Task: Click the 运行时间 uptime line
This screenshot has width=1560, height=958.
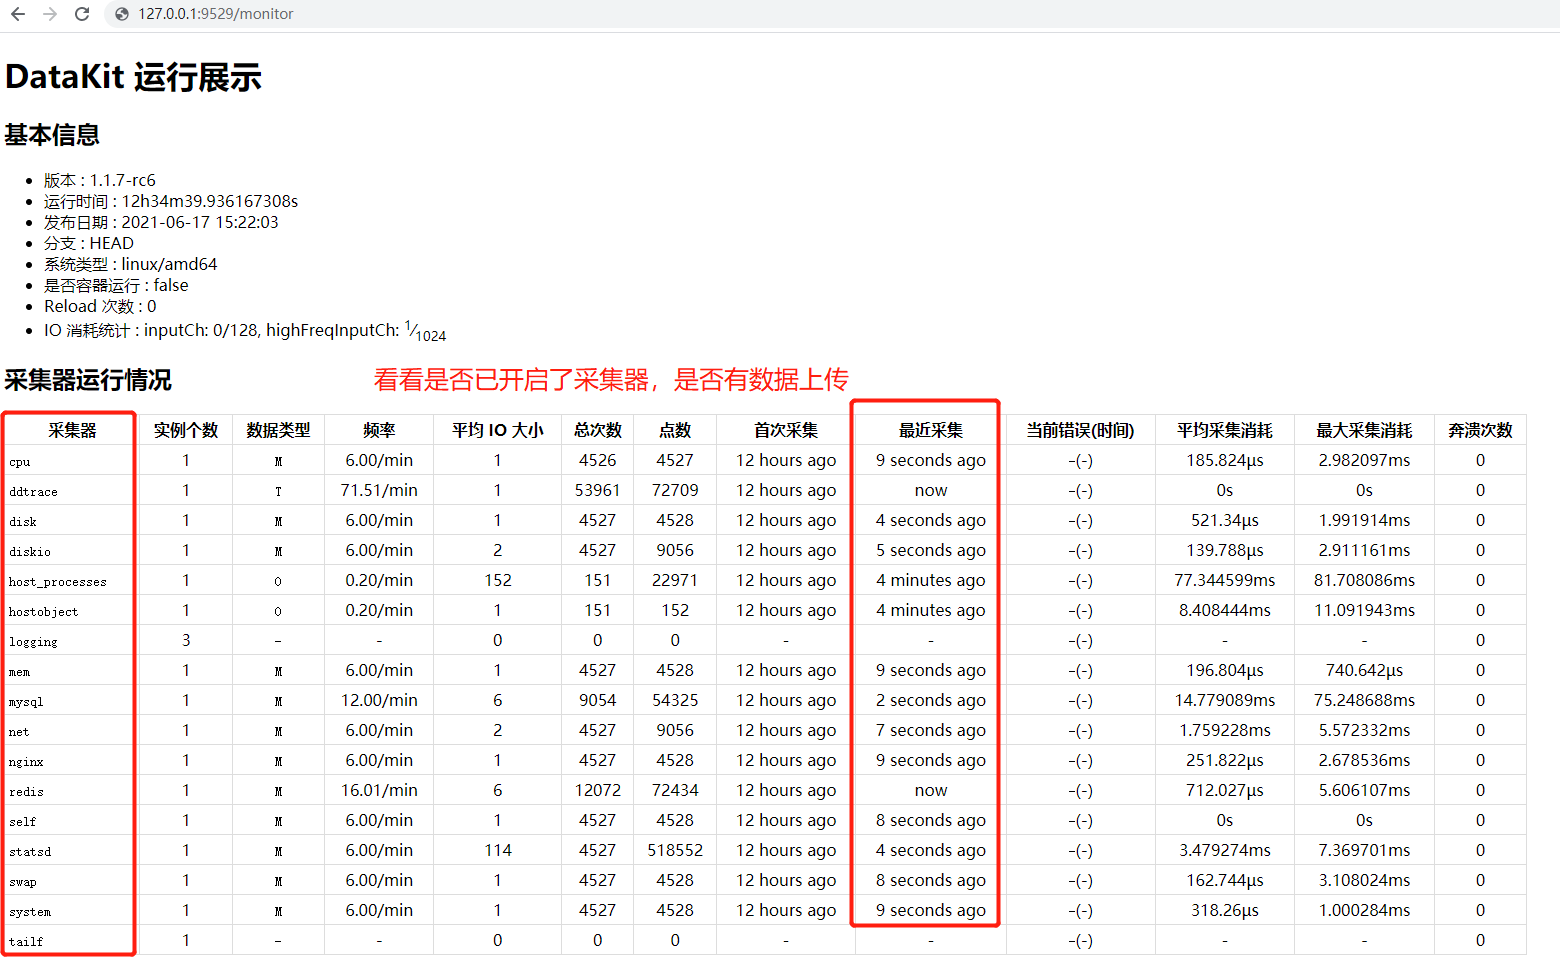Action: pos(171,201)
